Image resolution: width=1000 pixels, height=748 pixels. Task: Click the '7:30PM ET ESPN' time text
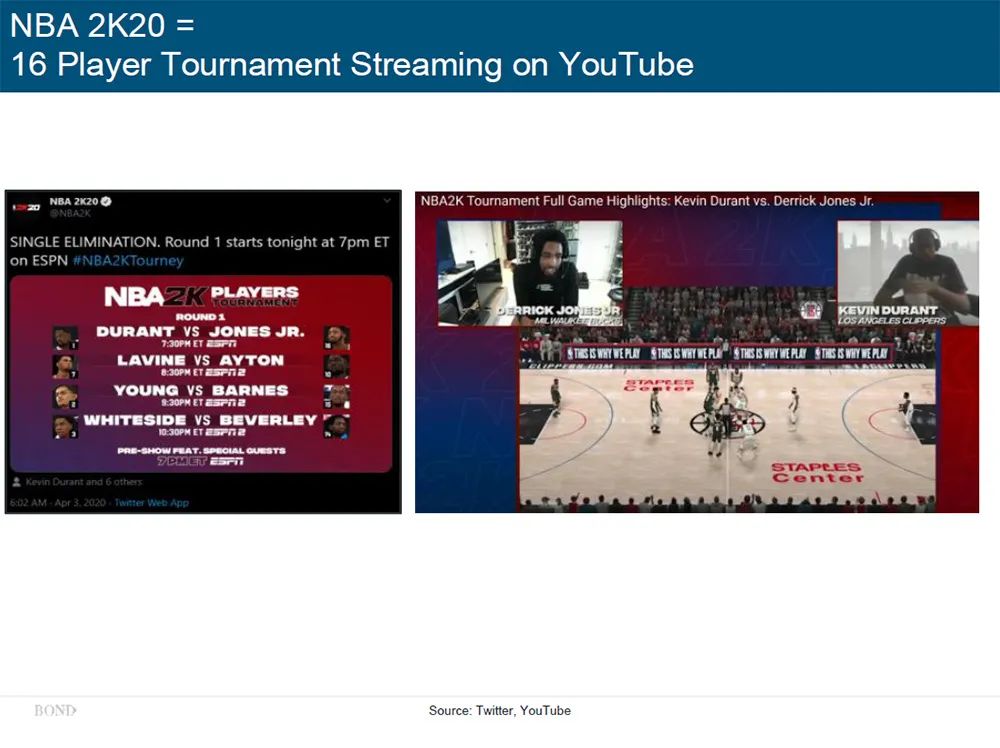pyautogui.click(x=199, y=343)
